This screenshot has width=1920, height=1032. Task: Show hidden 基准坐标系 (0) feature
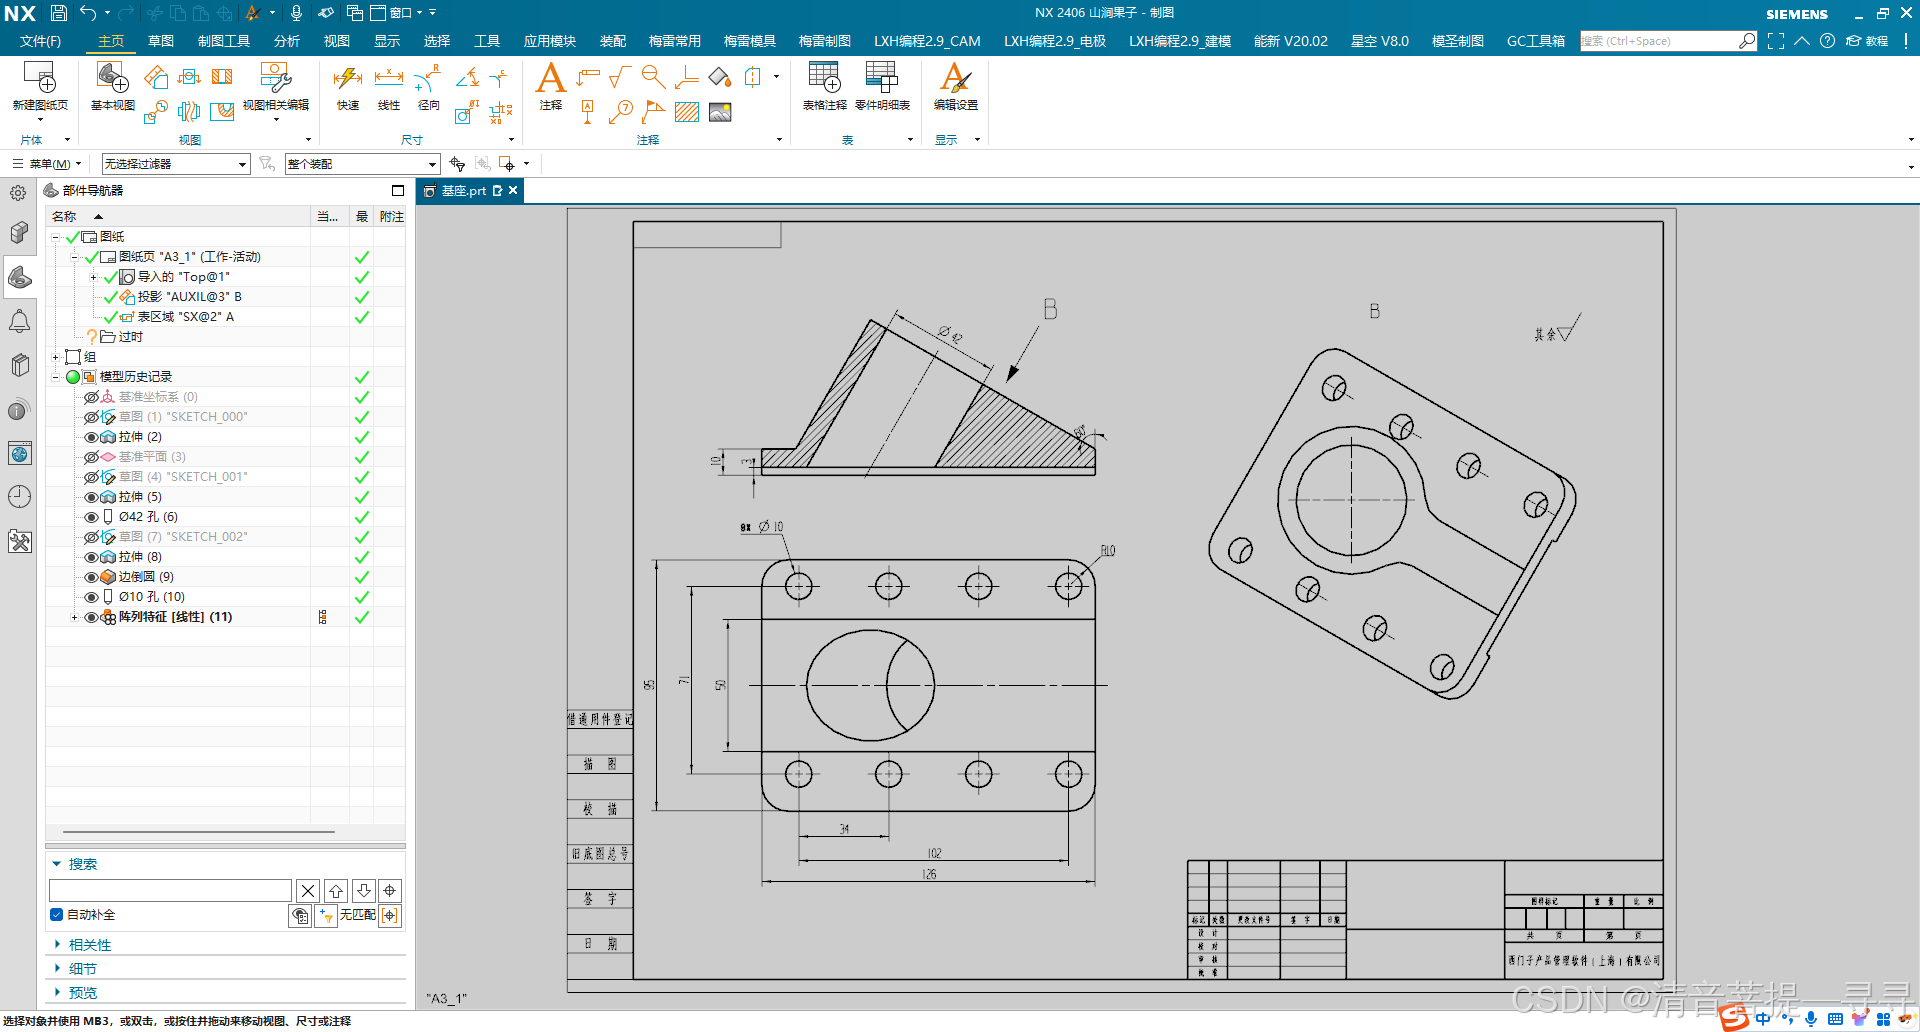91,397
